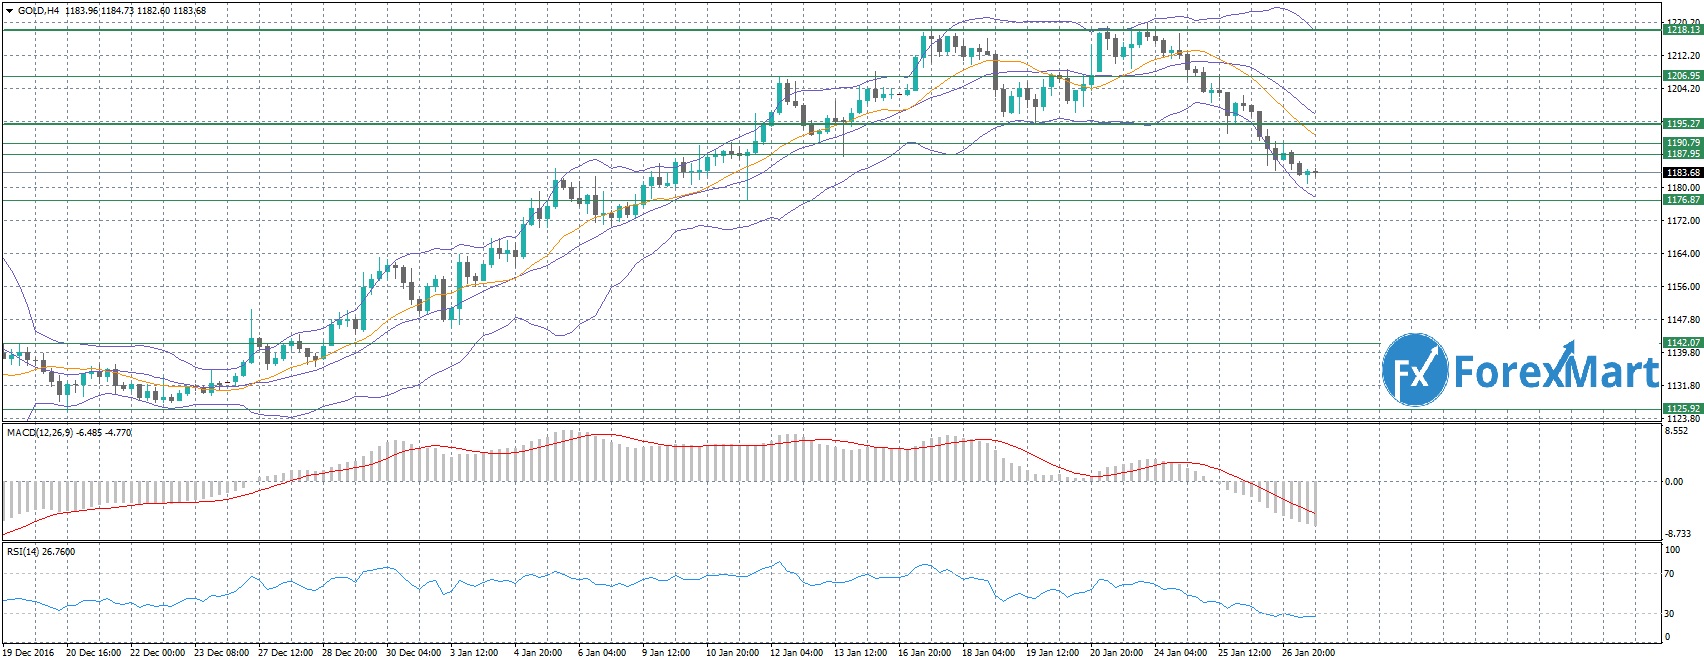Click the 30 level on RSI scale
The width and height of the screenshot is (1704, 664).
pyautogui.click(x=1670, y=614)
